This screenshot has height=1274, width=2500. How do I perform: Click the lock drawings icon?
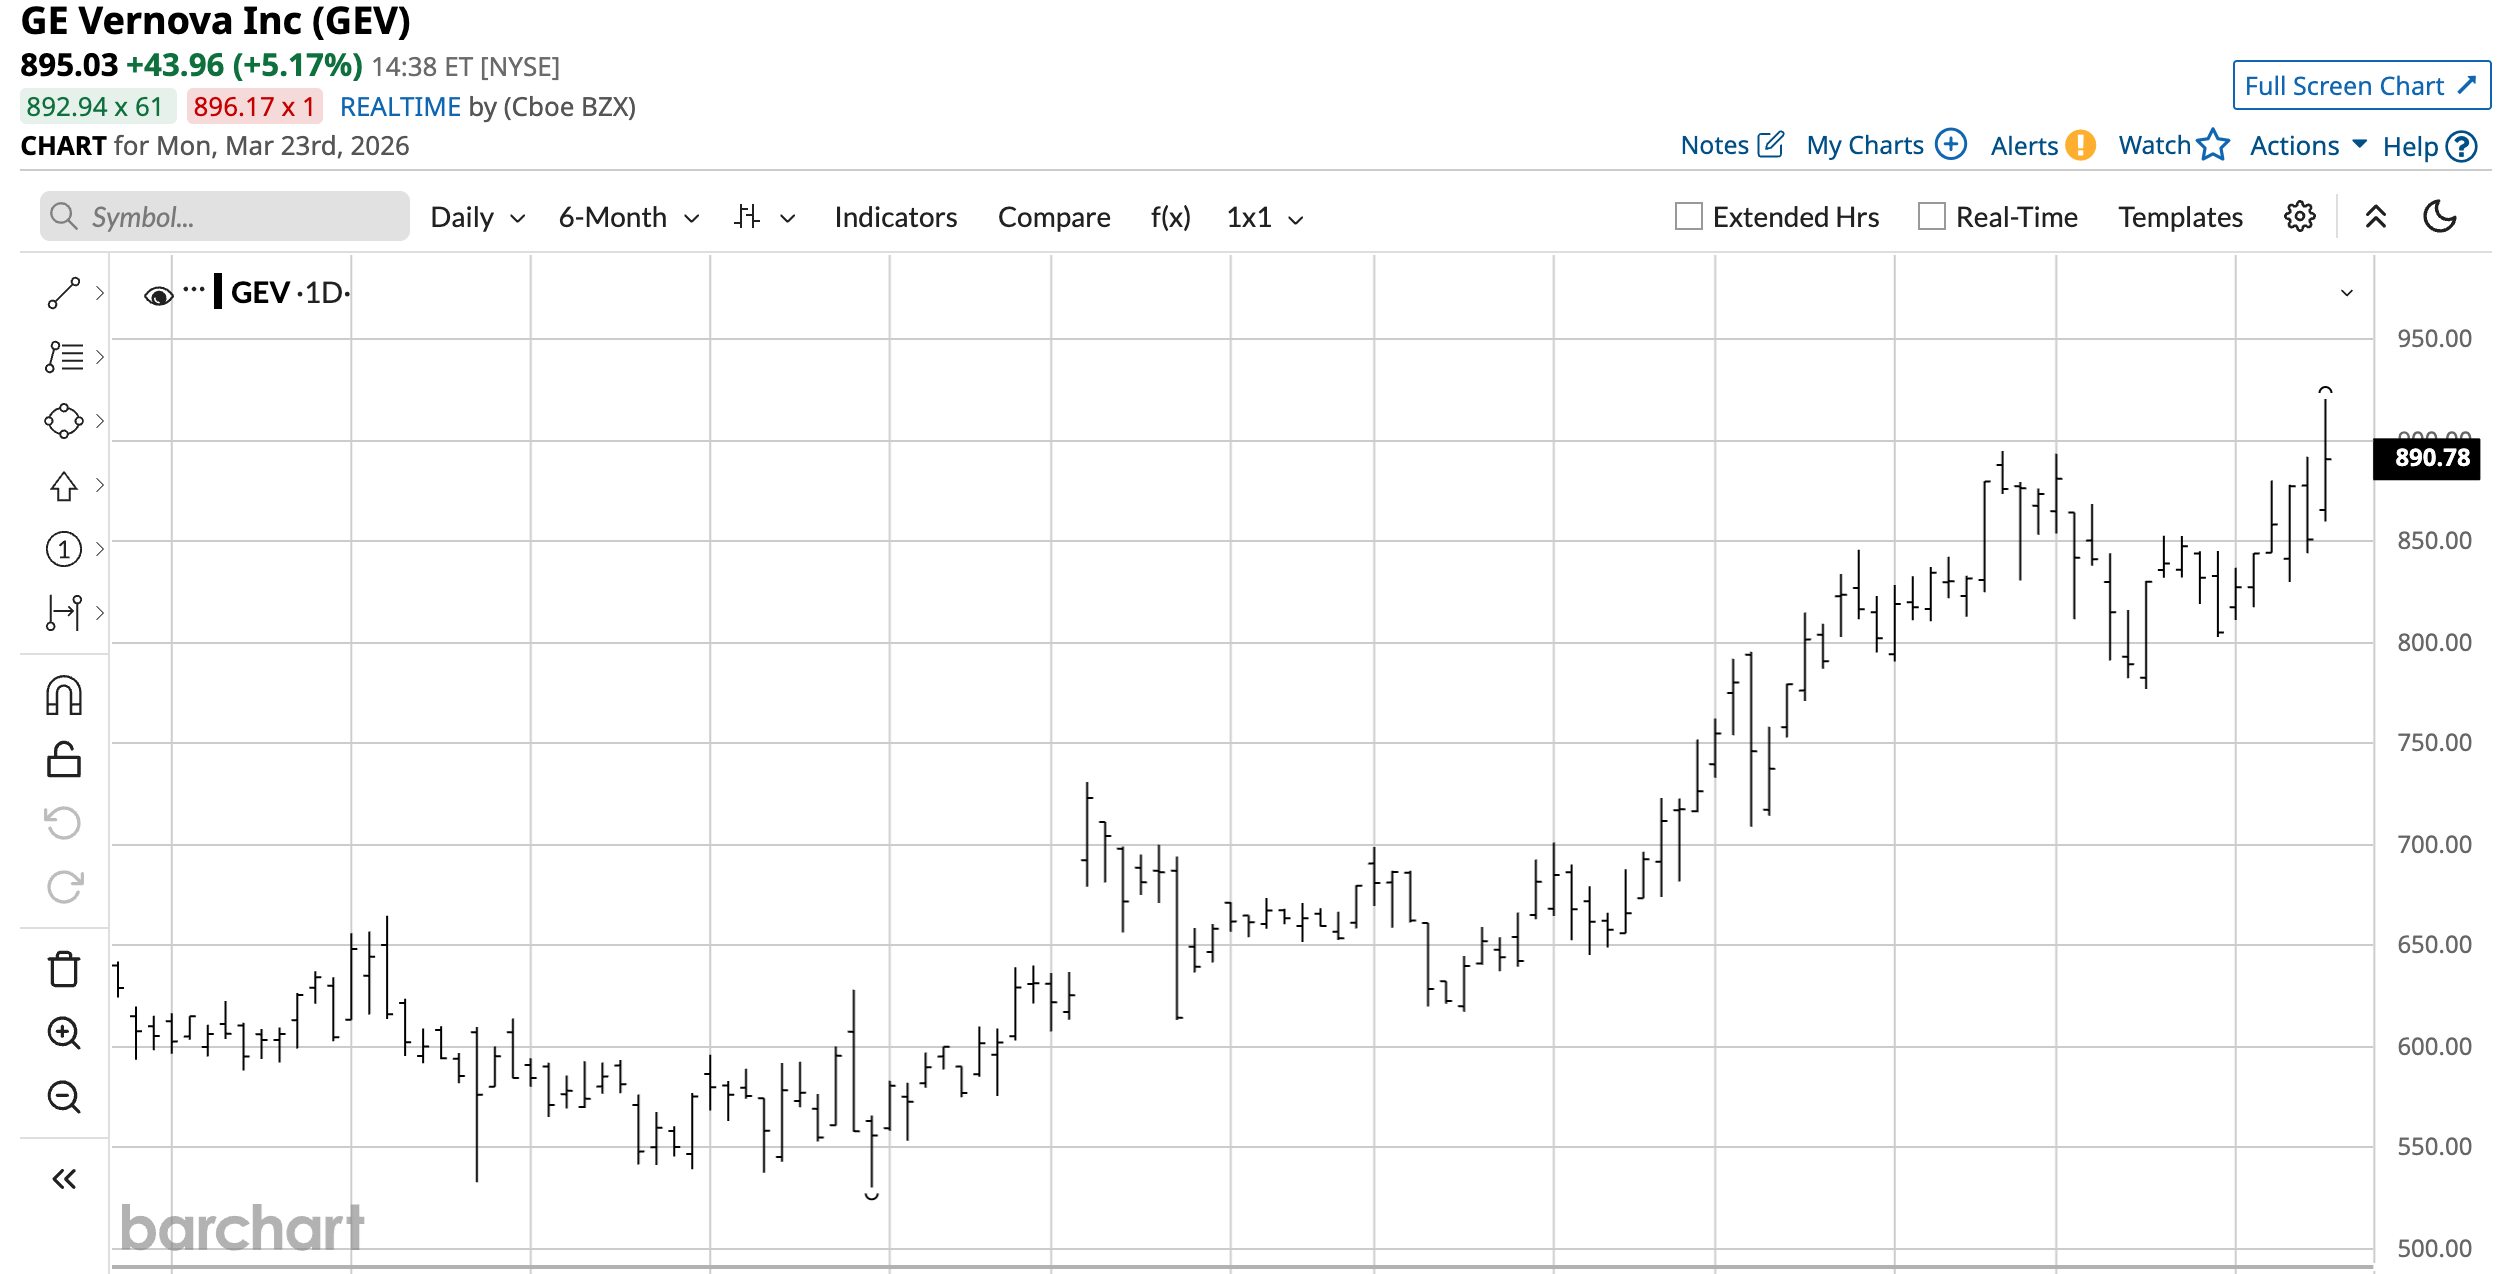[64, 760]
